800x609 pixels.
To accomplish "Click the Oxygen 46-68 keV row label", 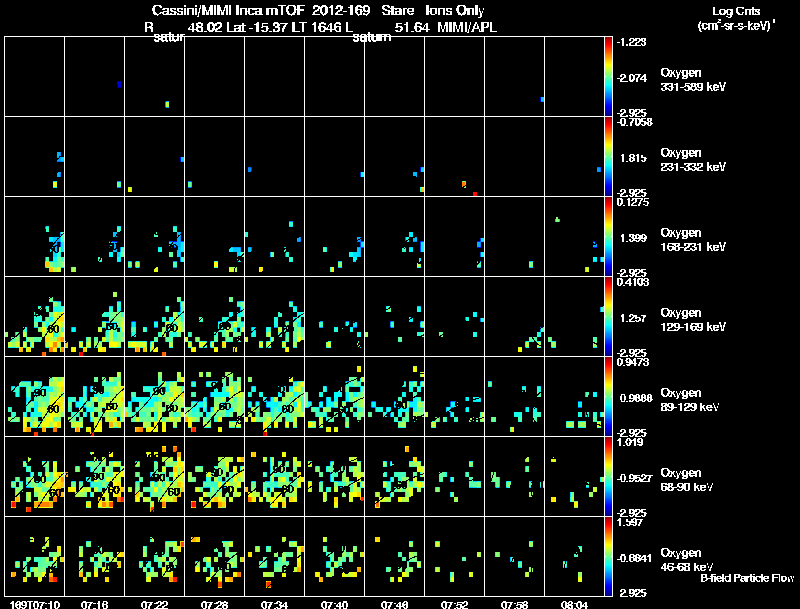I will coord(687,560).
